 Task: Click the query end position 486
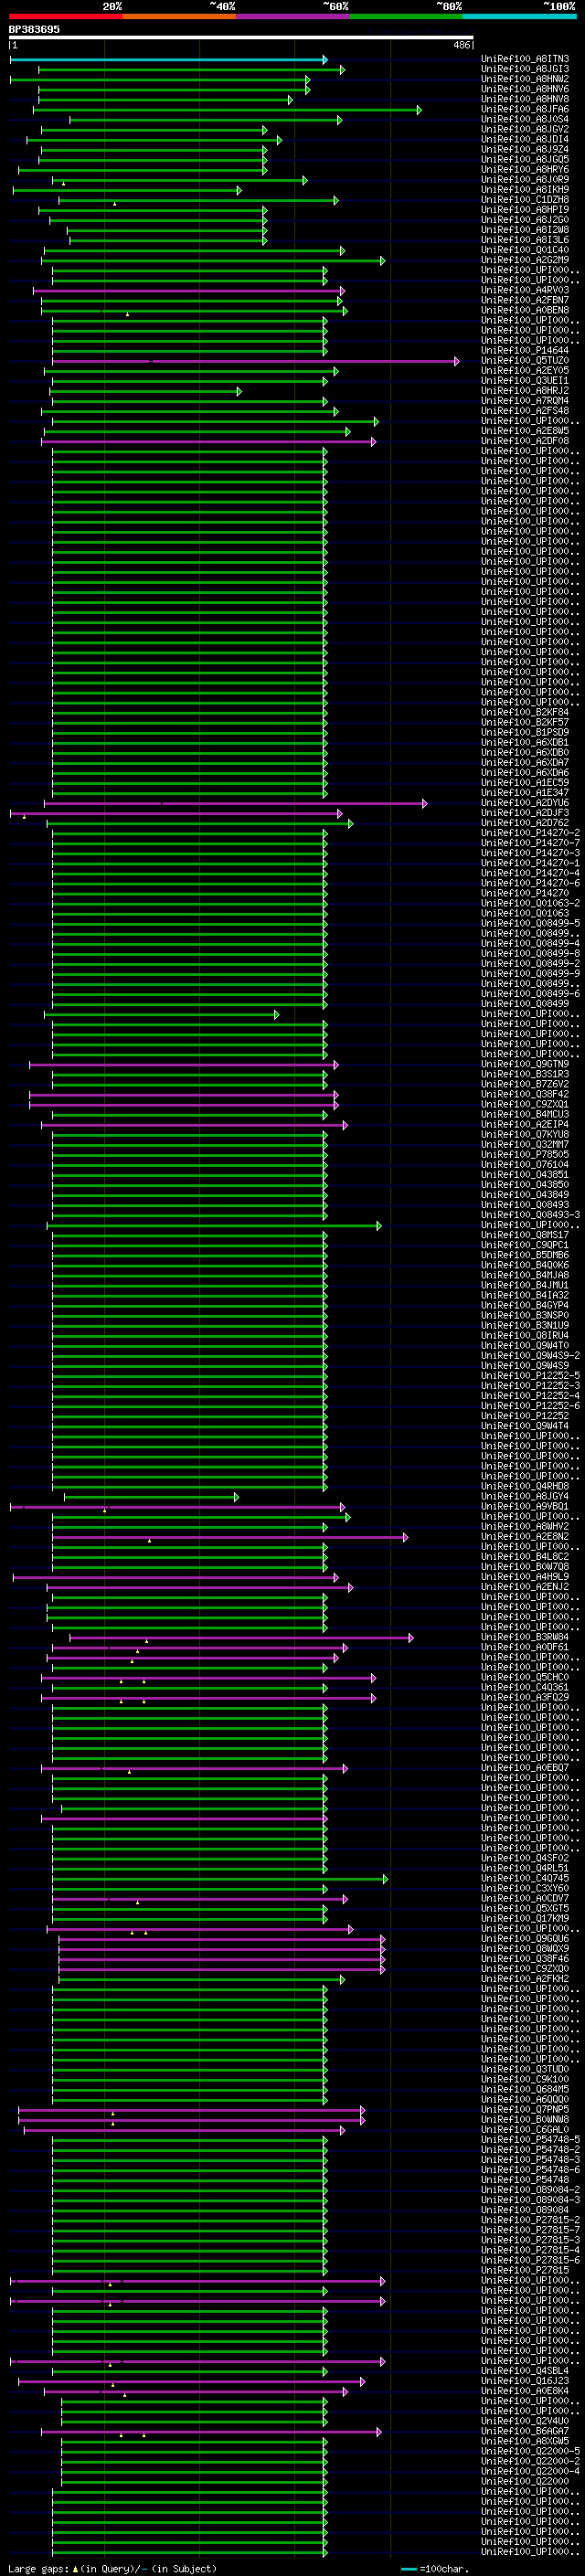pyautogui.click(x=461, y=45)
